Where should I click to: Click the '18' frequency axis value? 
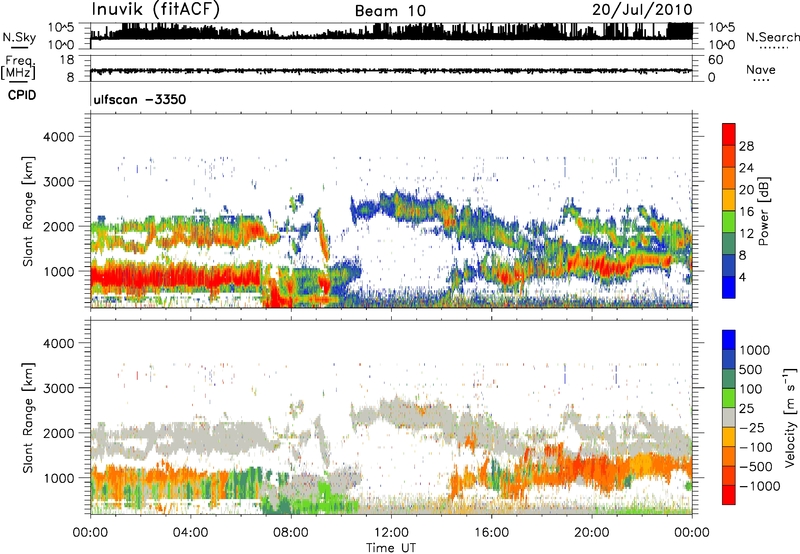[x=66, y=60]
